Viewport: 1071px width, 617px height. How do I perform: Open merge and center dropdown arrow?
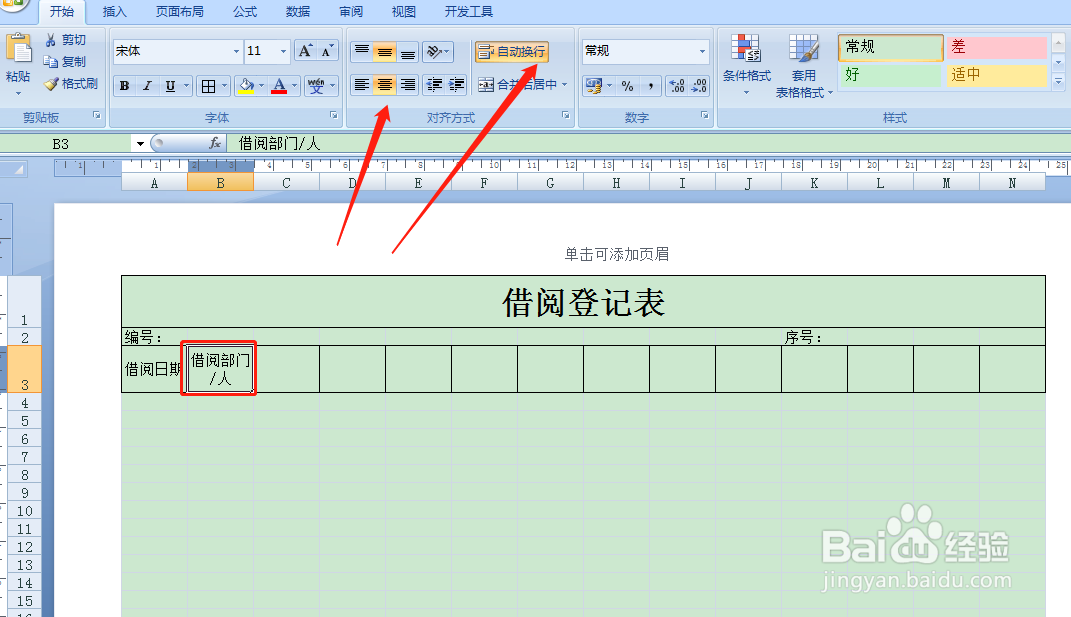(x=565, y=85)
